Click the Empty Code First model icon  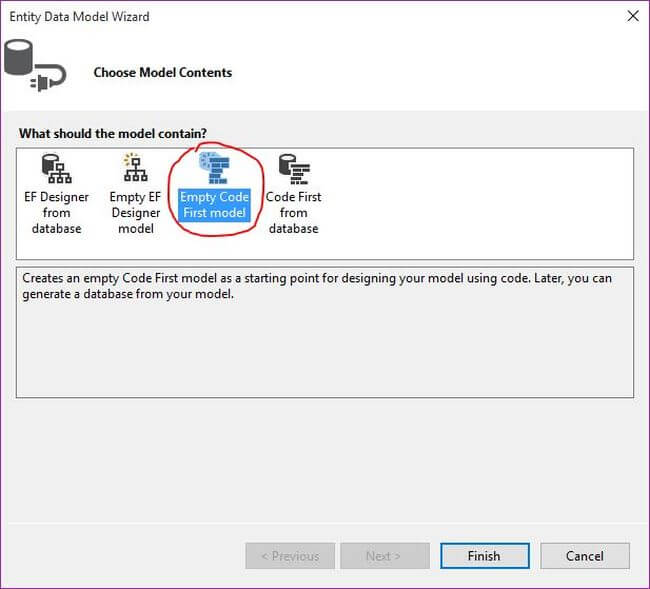click(x=214, y=169)
